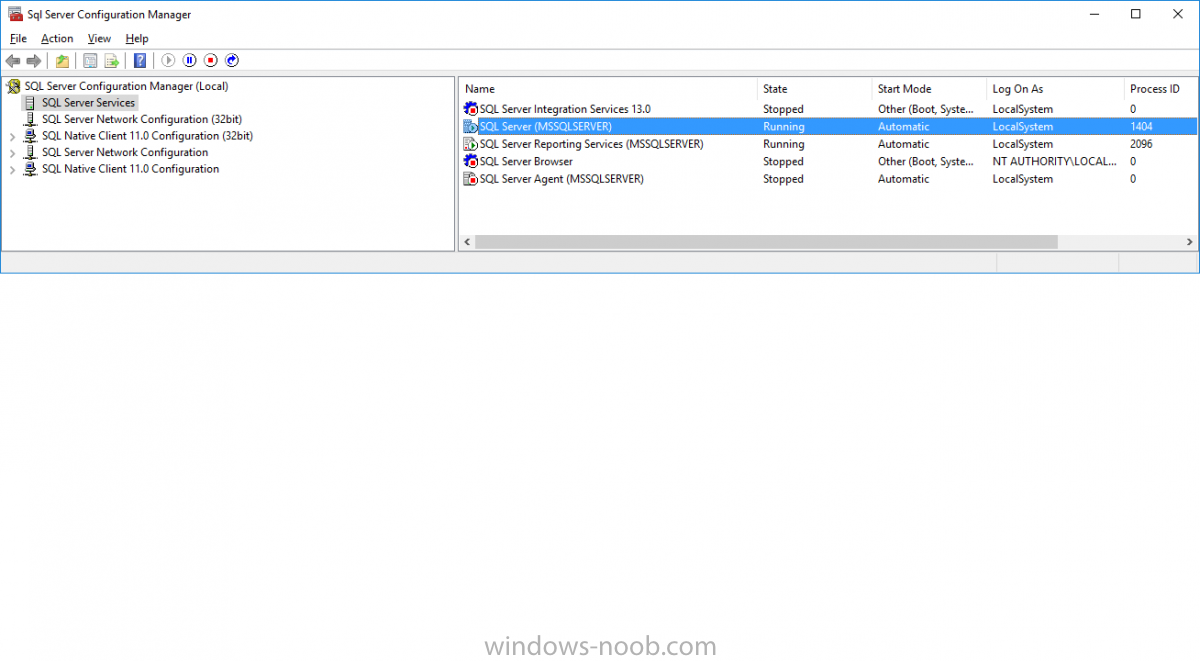Viewport: 1200px width, 661px height.
Task: Sort by the Name column header
Action: pyautogui.click(x=608, y=89)
